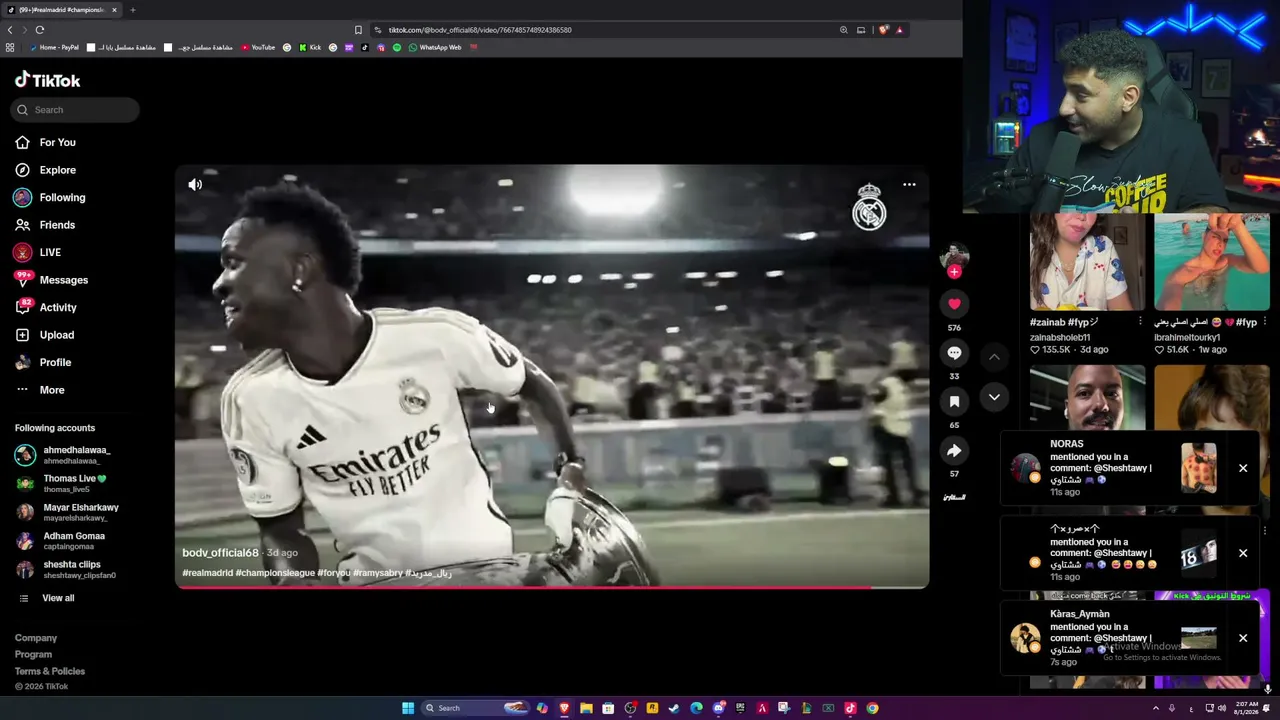Open the Upload page

click(45, 335)
